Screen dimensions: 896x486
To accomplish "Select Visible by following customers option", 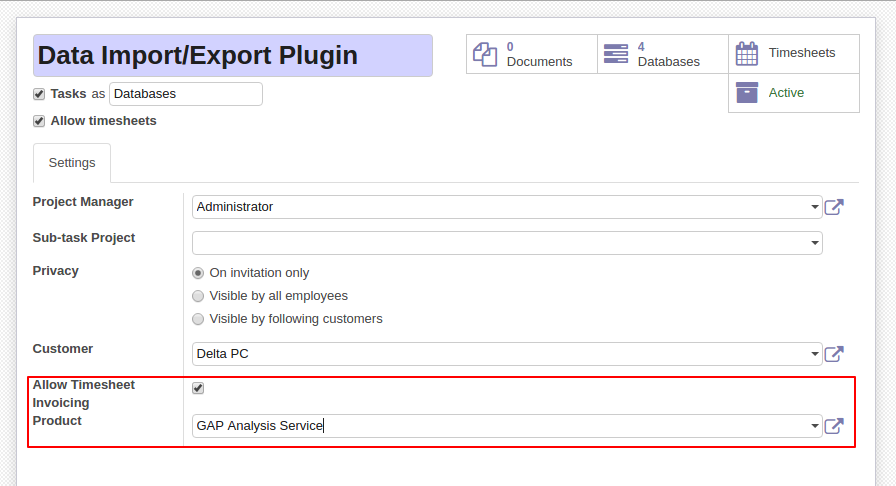I will (x=198, y=319).
